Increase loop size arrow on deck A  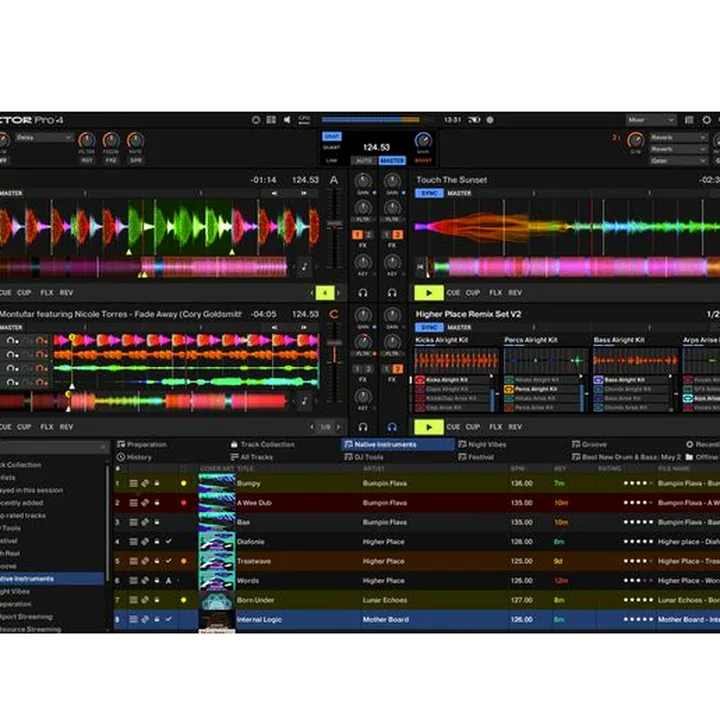tap(339, 292)
